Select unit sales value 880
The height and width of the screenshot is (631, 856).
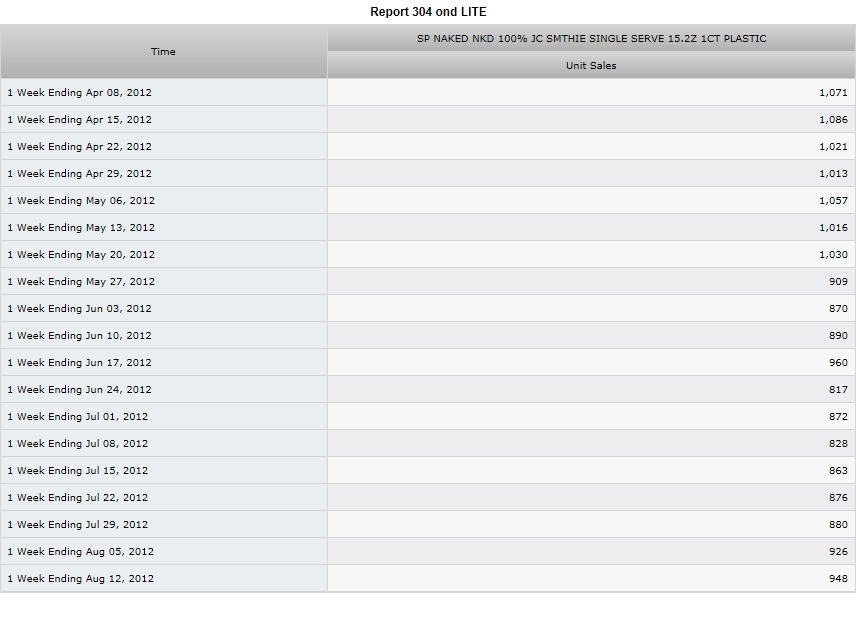[838, 525]
